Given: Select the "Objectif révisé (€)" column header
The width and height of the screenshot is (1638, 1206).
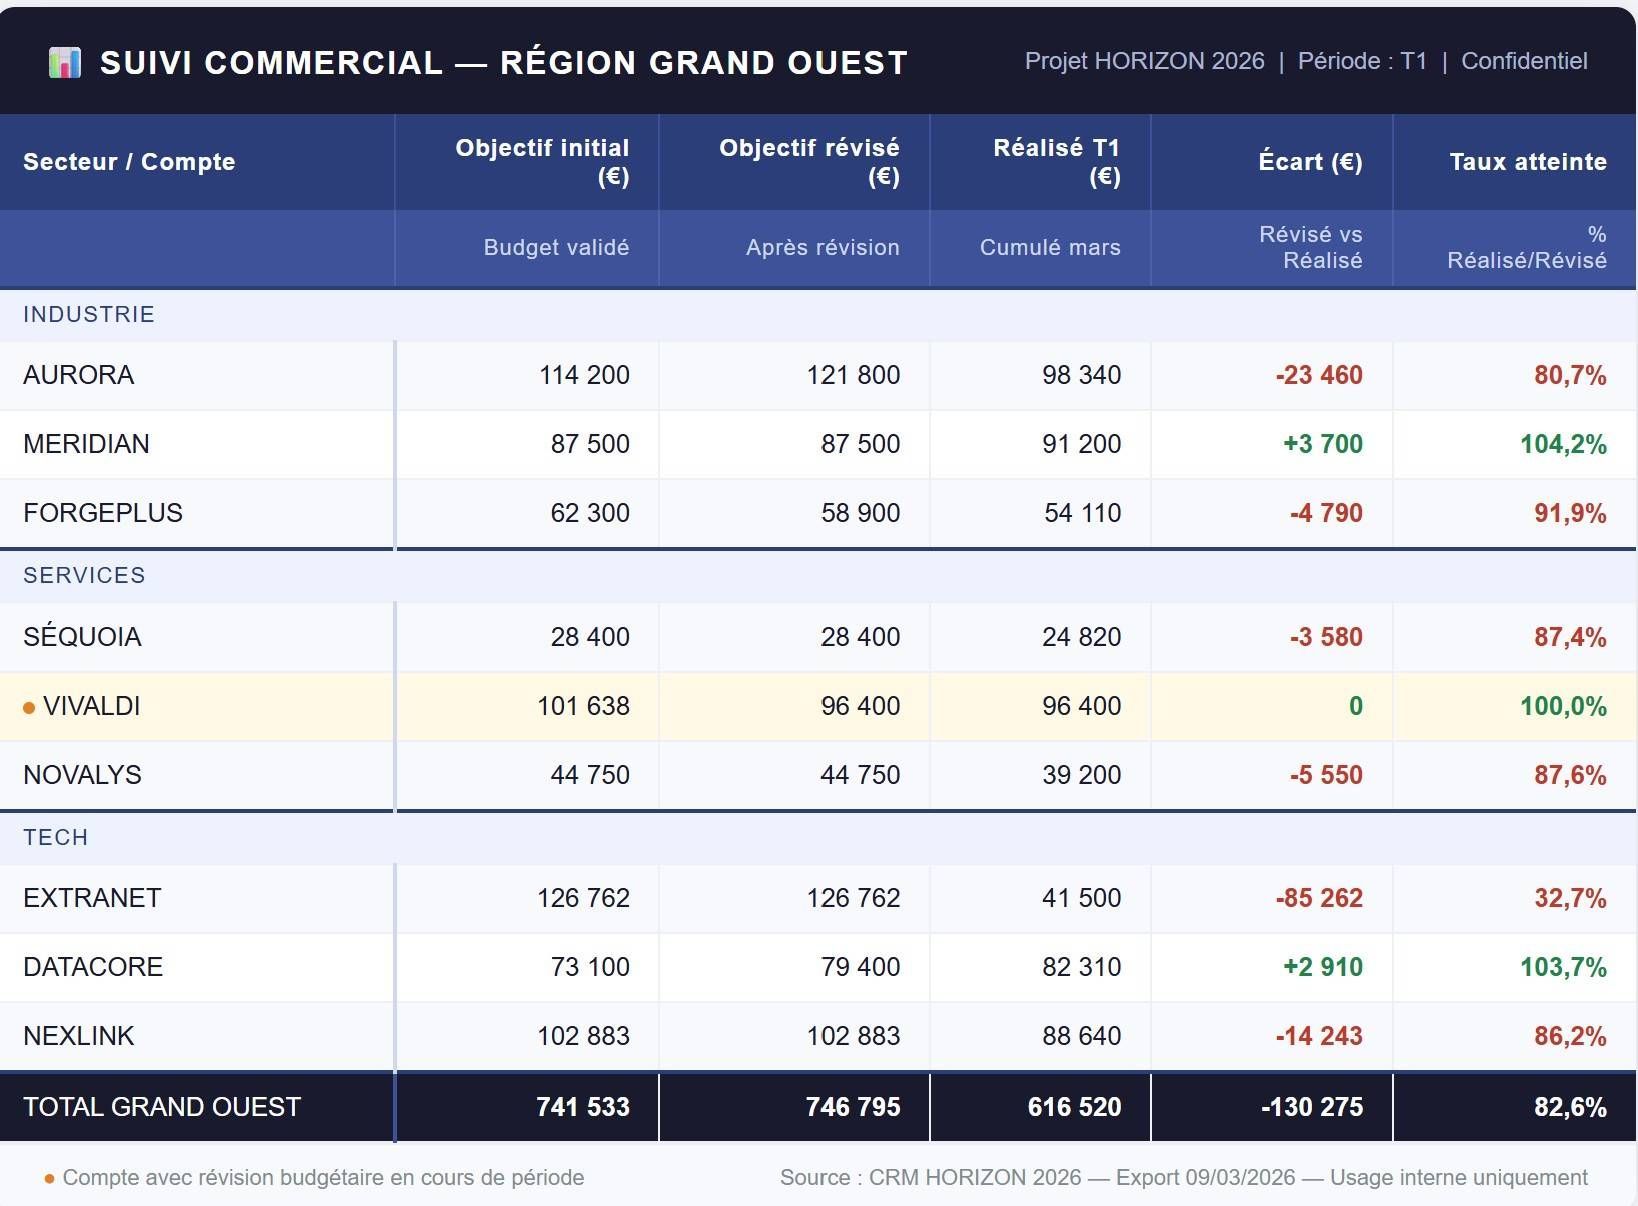Looking at the screenshot, I should [x=809, y=162].
